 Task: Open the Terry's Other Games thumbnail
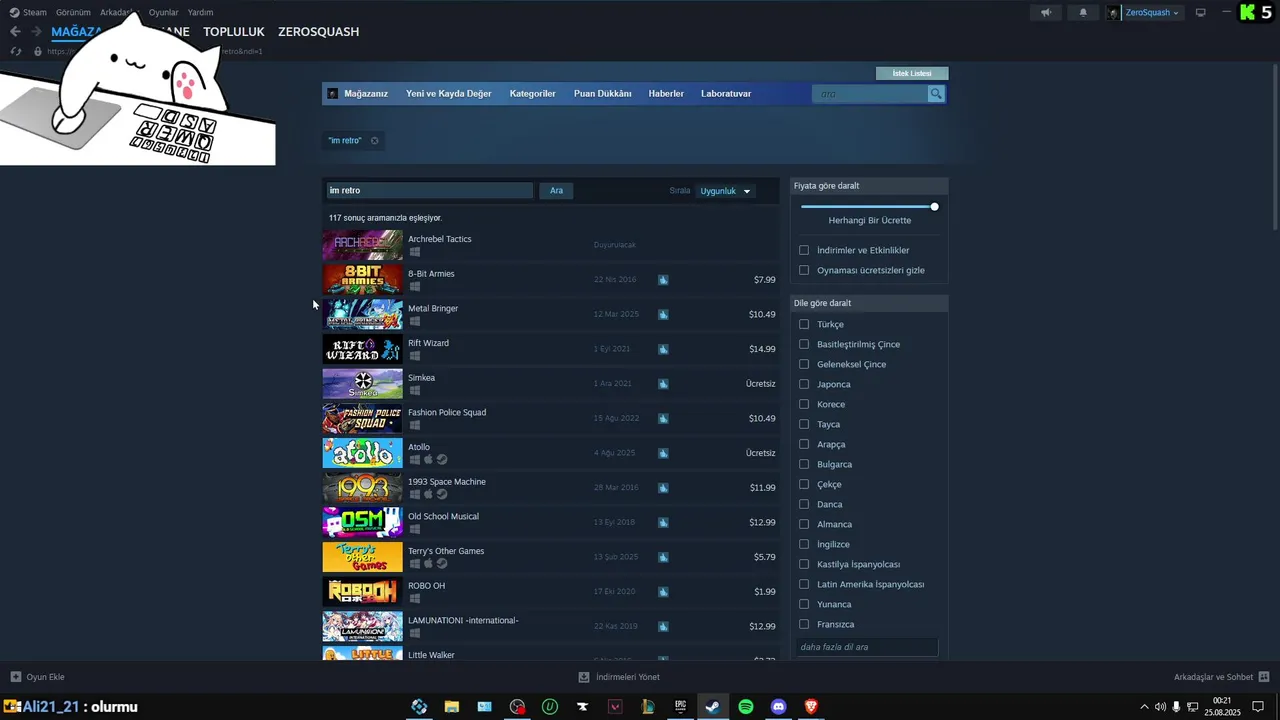(362, 557)
